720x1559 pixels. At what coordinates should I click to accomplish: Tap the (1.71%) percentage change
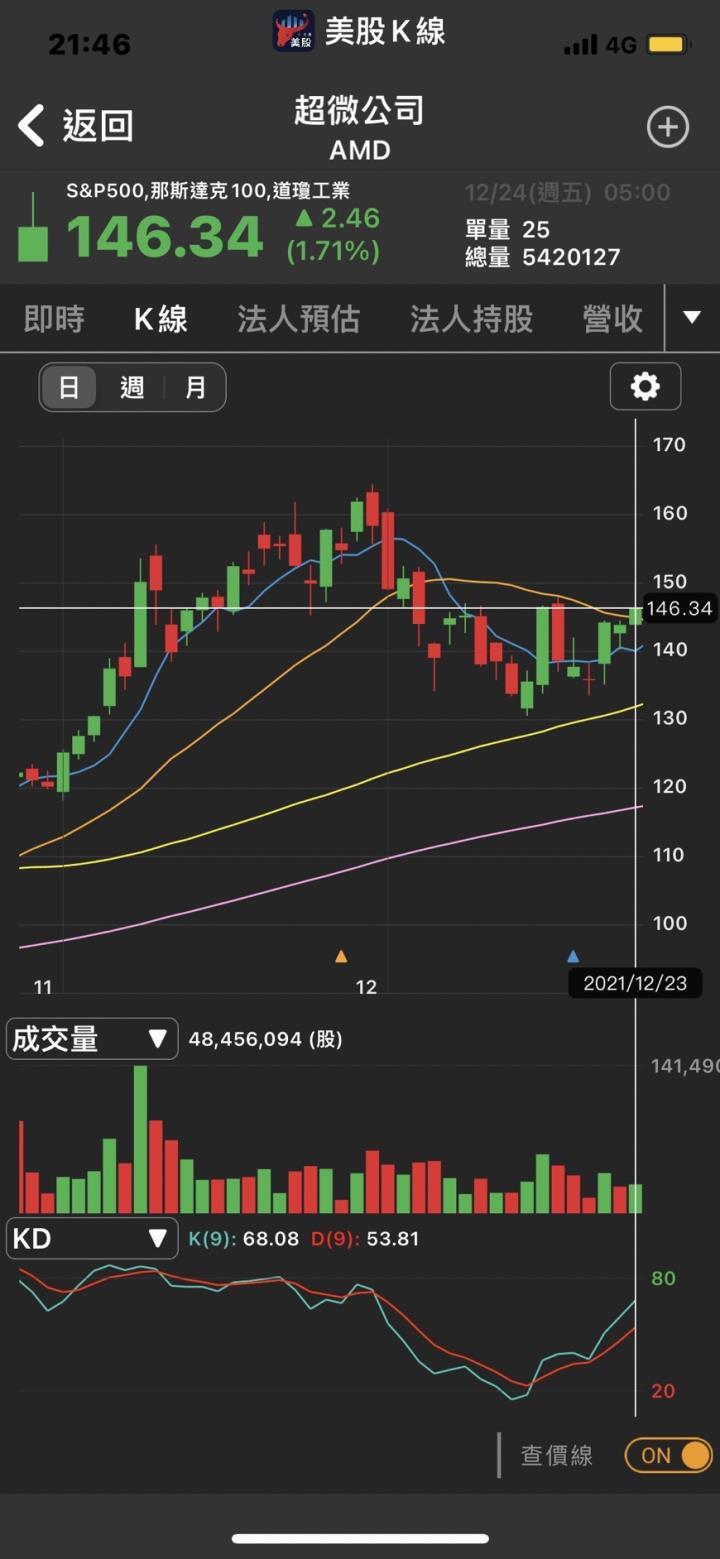pos(333,250)
